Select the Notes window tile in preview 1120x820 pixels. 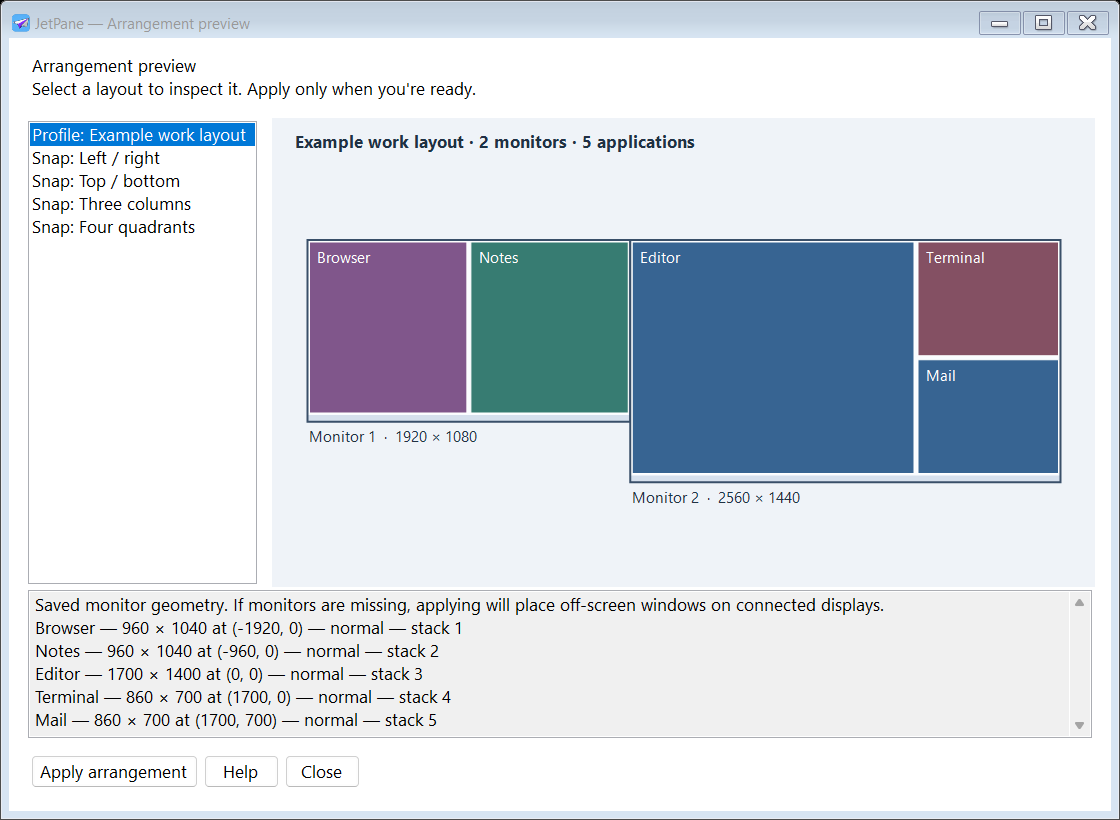tap(549, 327)
